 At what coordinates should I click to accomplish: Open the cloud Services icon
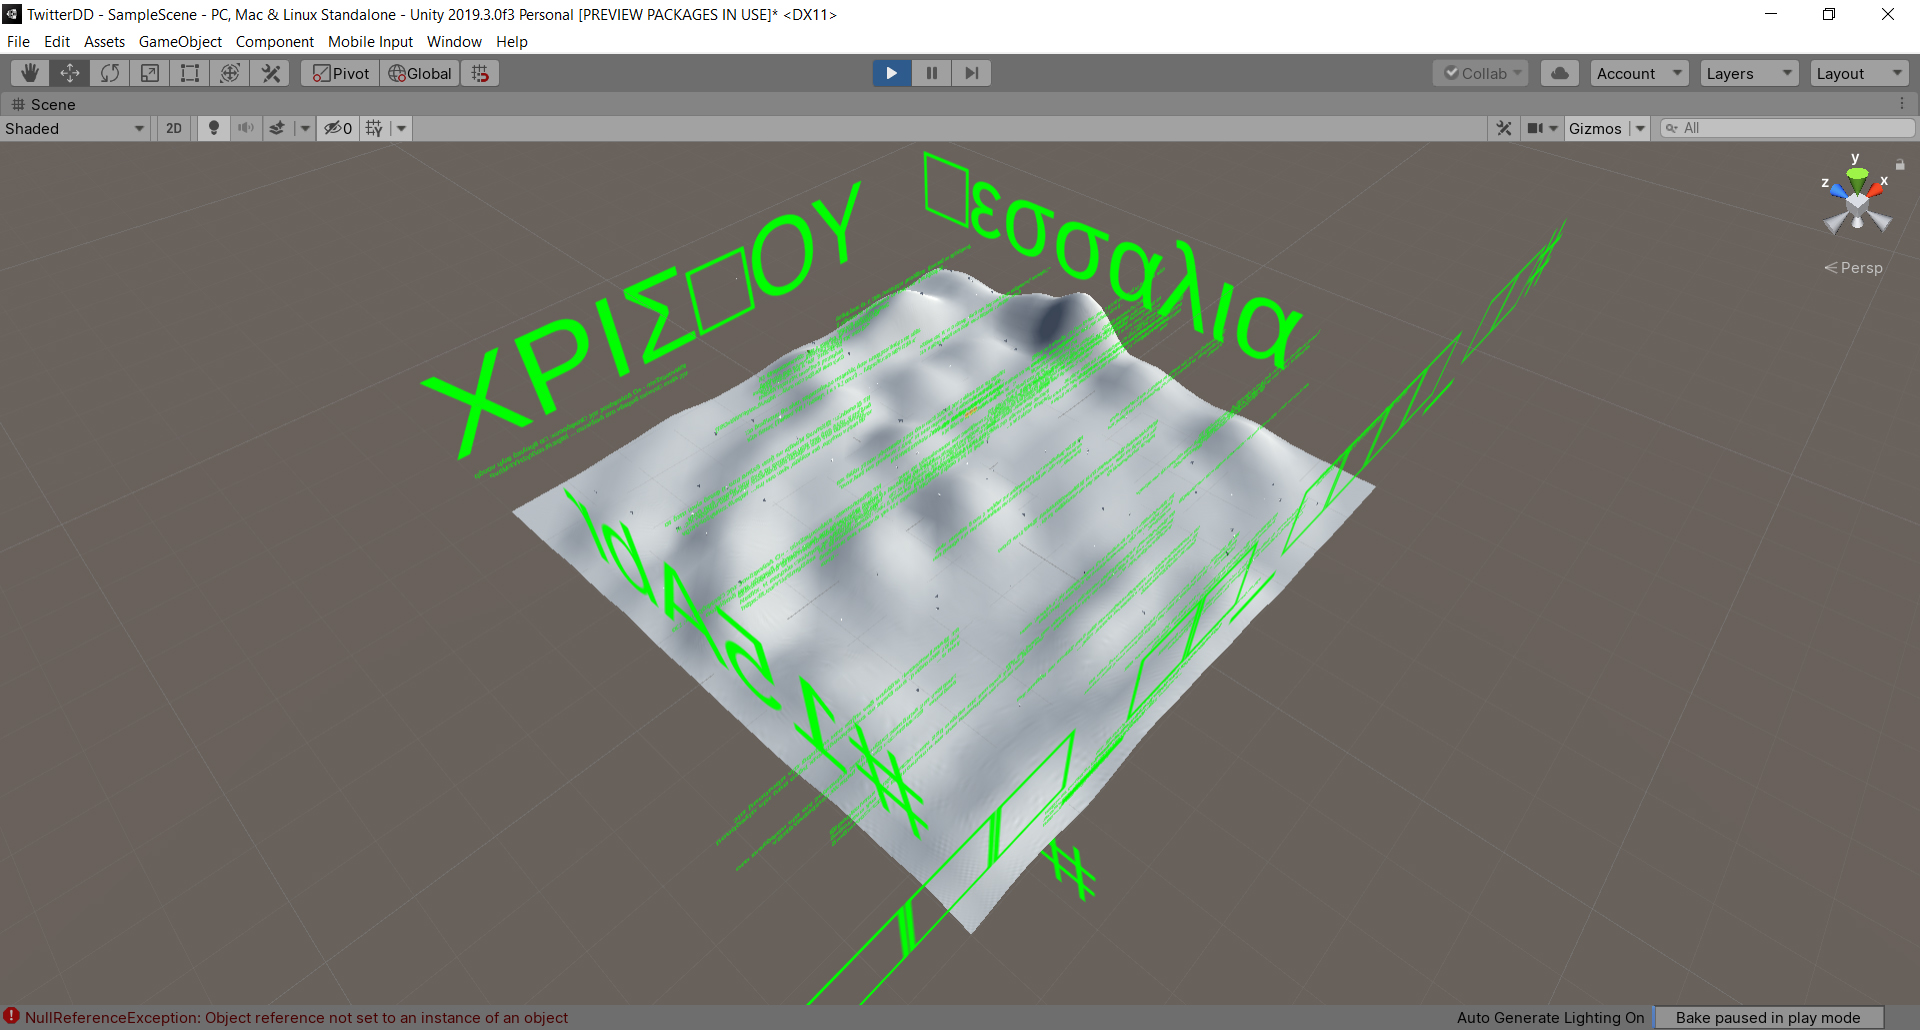[x=1559, y=73]
